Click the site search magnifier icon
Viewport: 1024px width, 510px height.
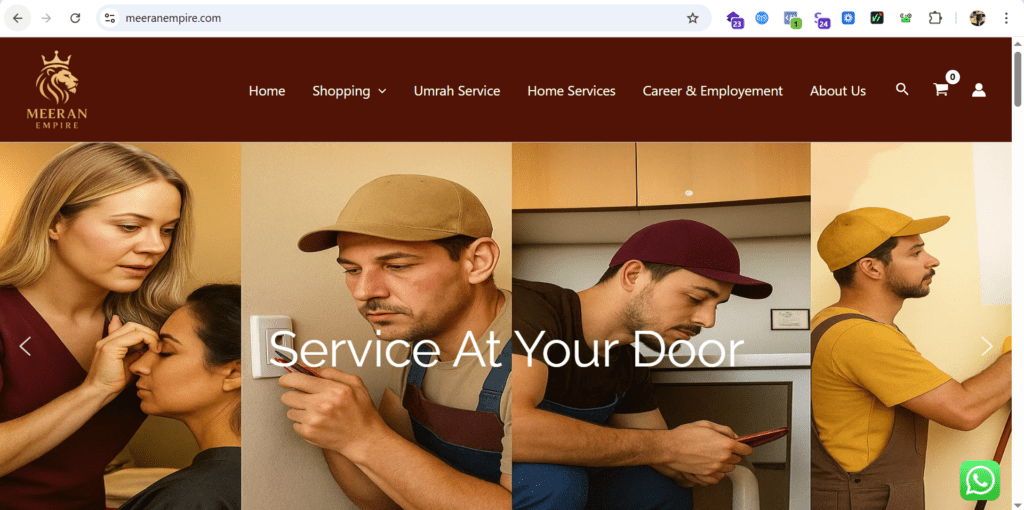coord(902,89)
